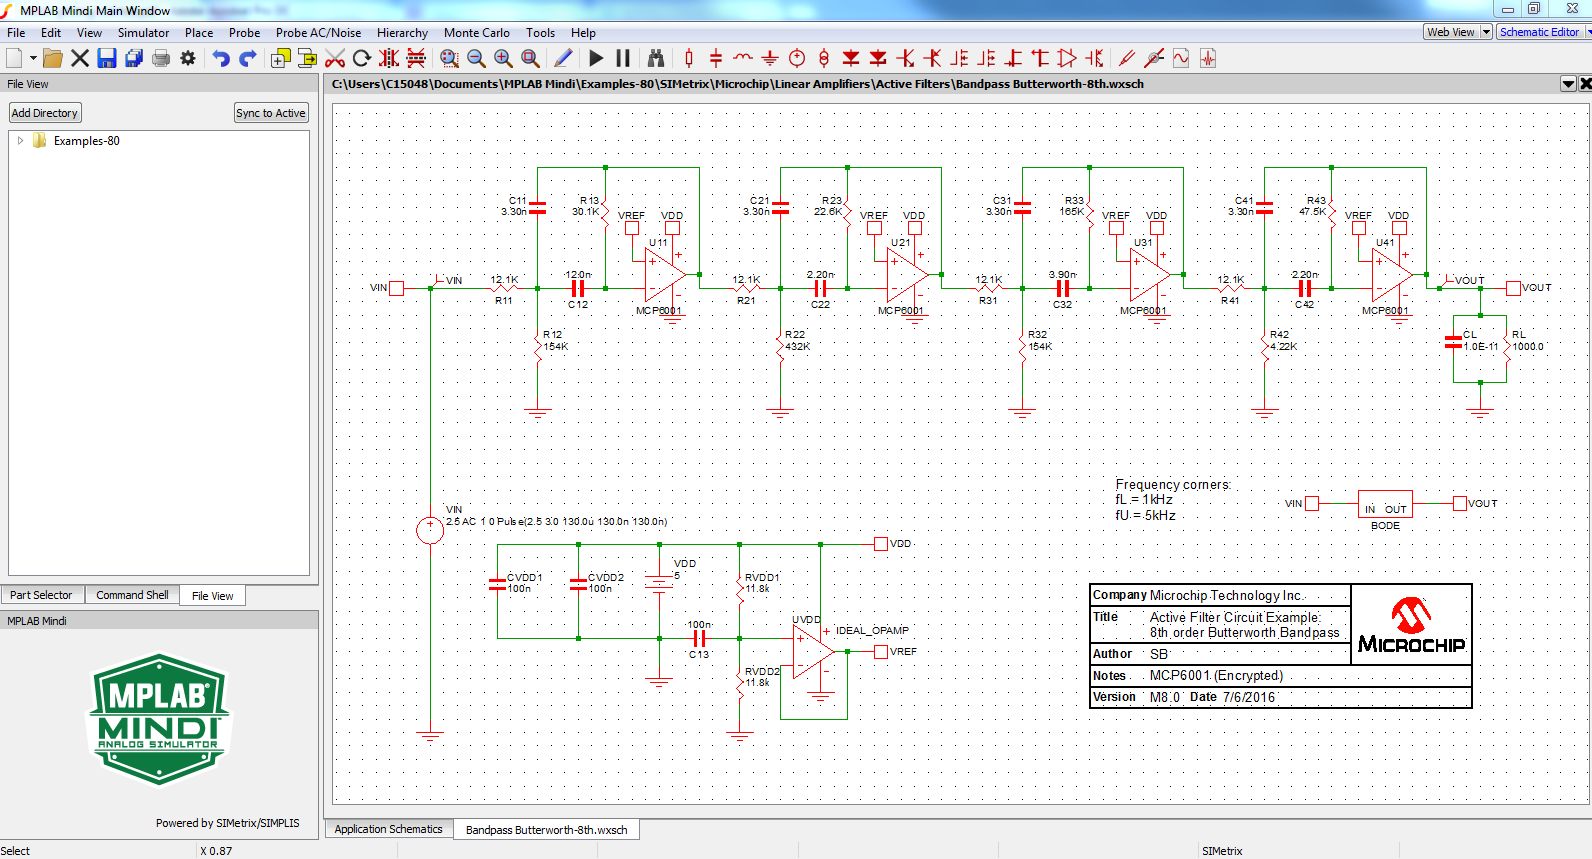Click the pencil wire tool icon
Screen dimensions: 1592x859
tap(563, 59)
